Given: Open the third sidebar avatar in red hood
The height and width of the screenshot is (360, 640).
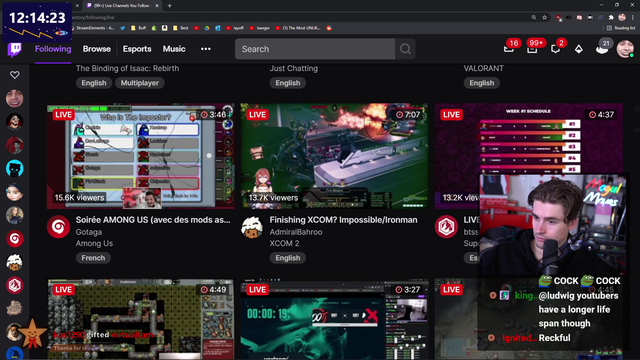Looking at the screenshot, I should pyautogui.click(x=15, y=145).
